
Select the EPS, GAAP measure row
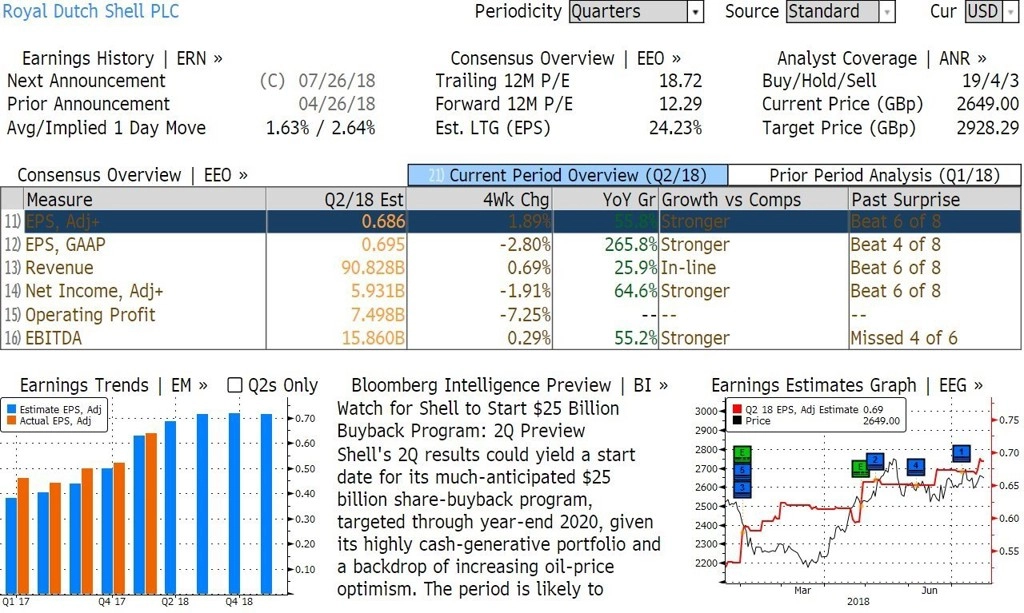(x=511, y=245)
